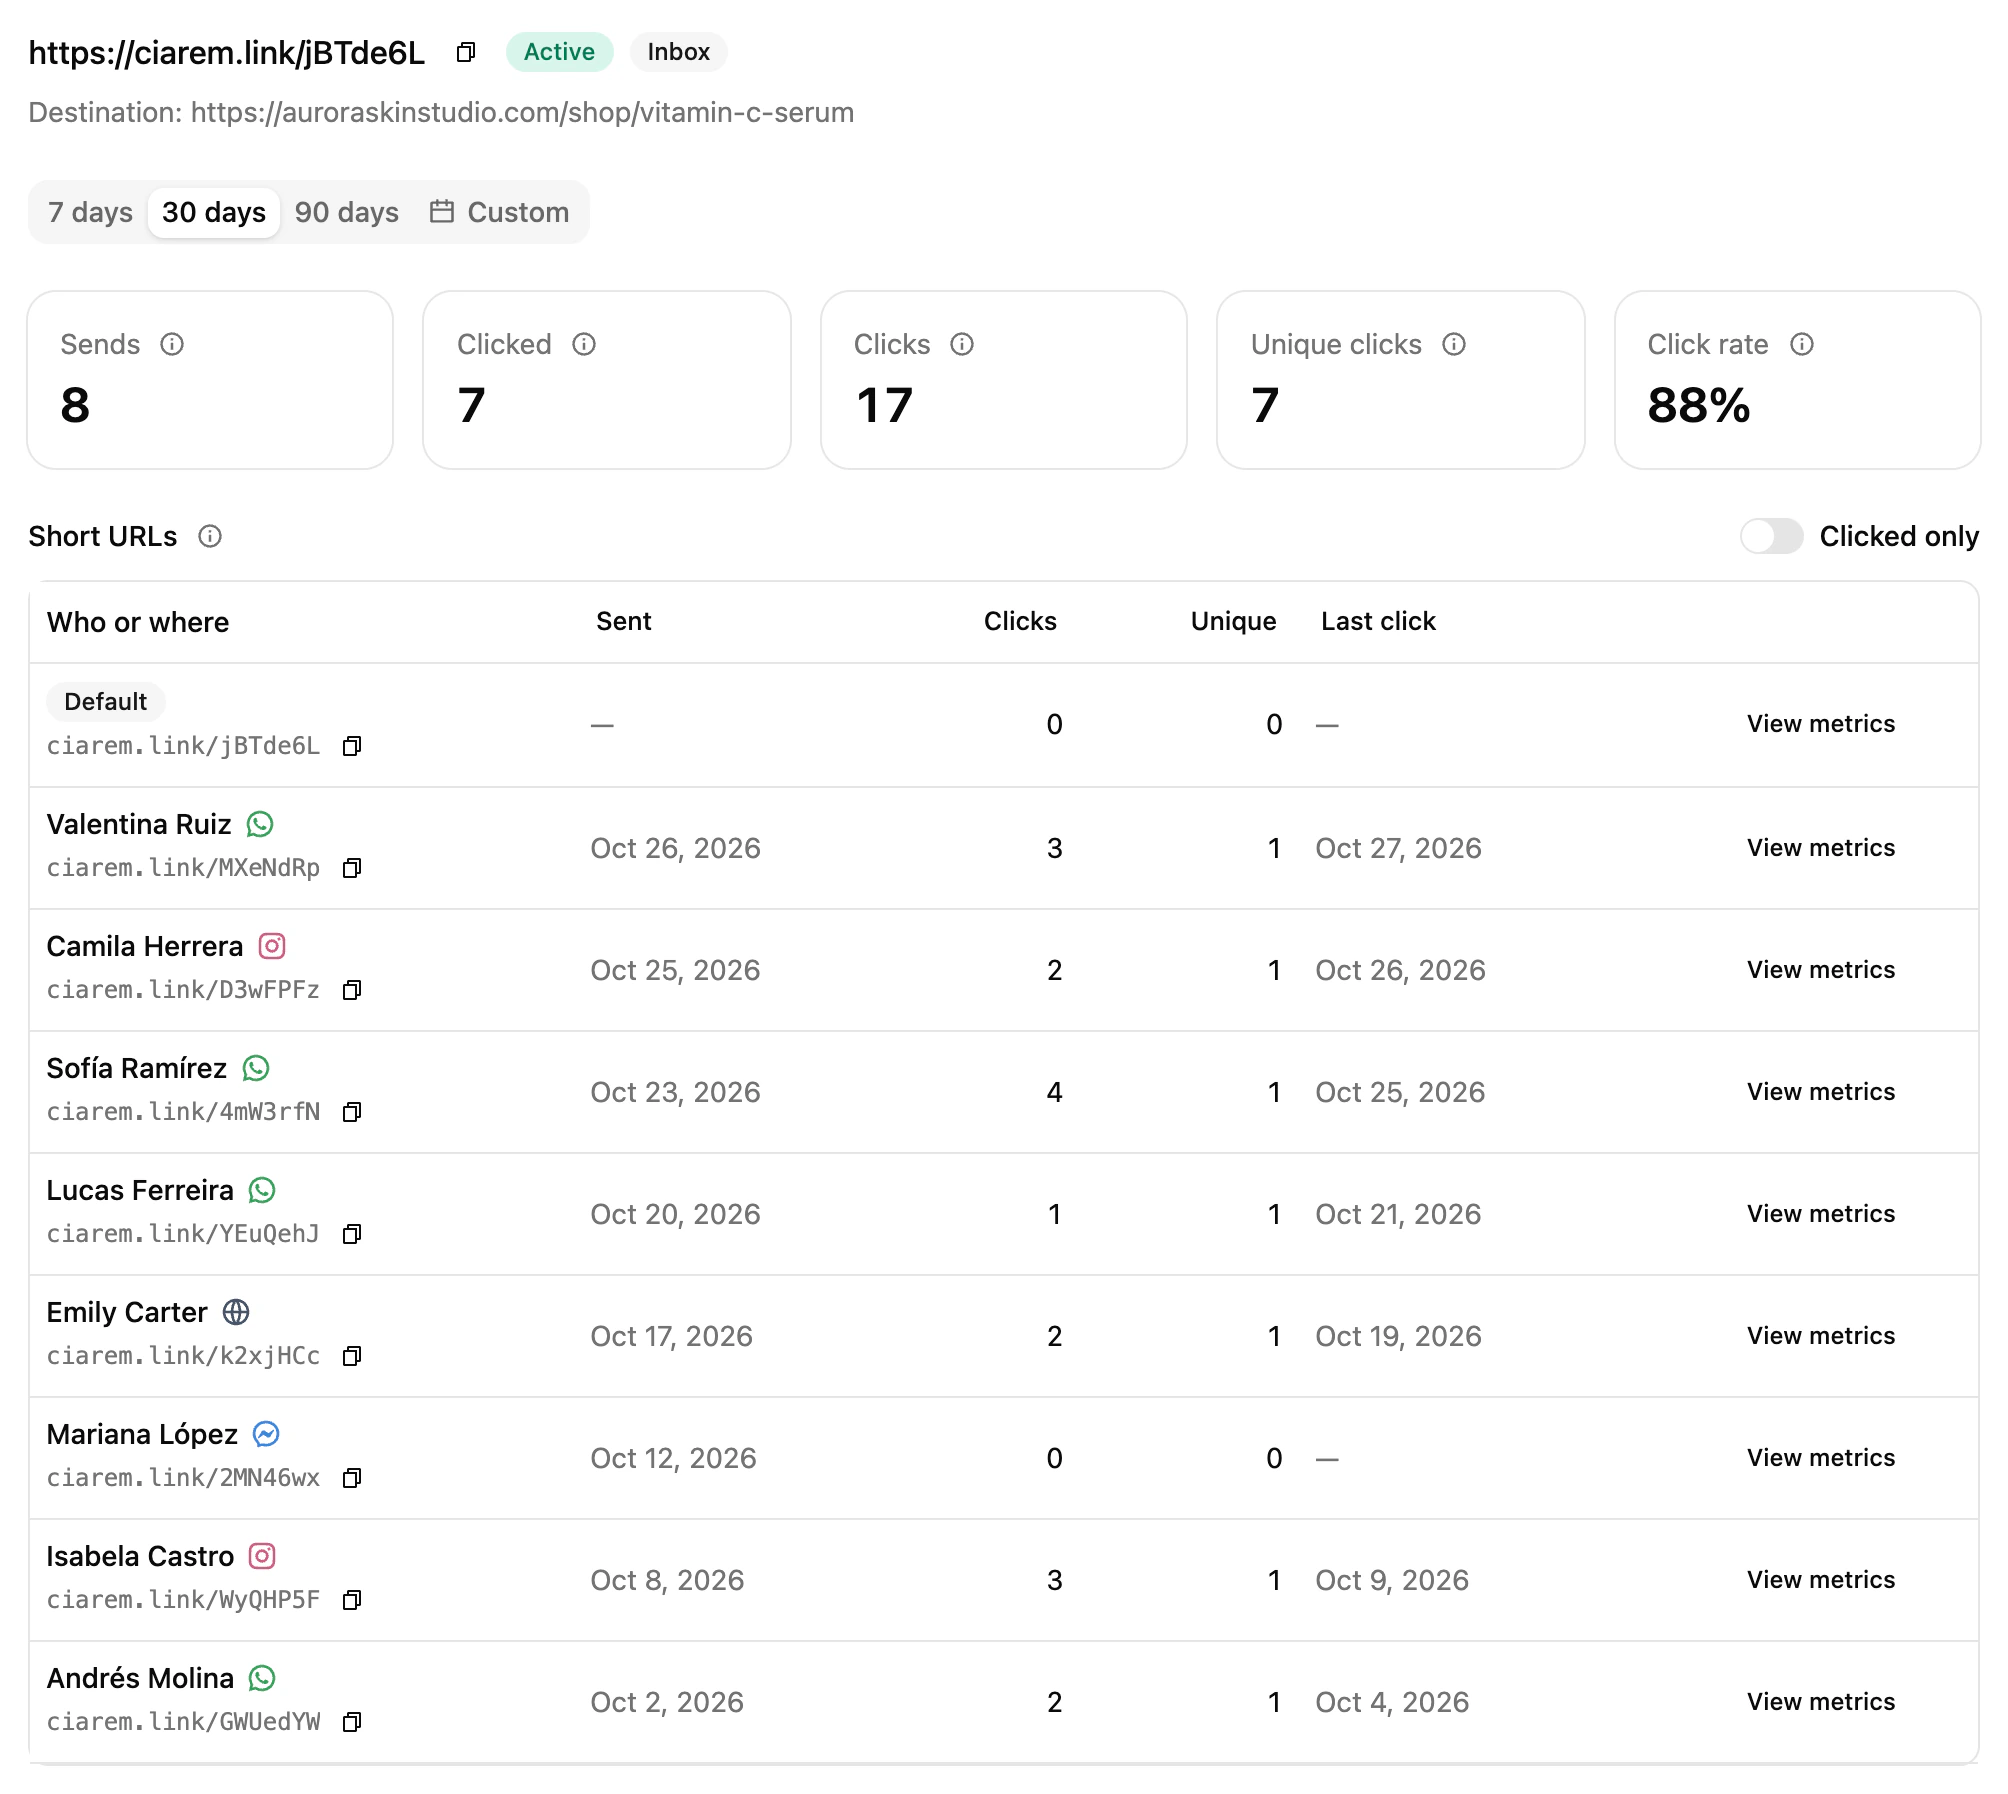This screenshot has width=2008, height=1794.
Task: Select the 90 days range
Action: coord(347,212)
